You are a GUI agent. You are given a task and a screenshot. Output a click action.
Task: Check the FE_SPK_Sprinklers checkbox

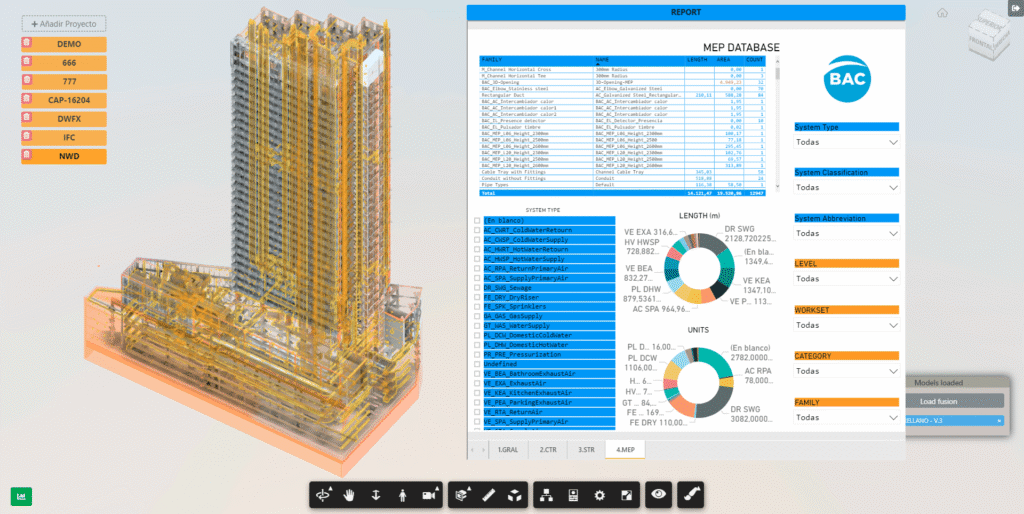477,306
